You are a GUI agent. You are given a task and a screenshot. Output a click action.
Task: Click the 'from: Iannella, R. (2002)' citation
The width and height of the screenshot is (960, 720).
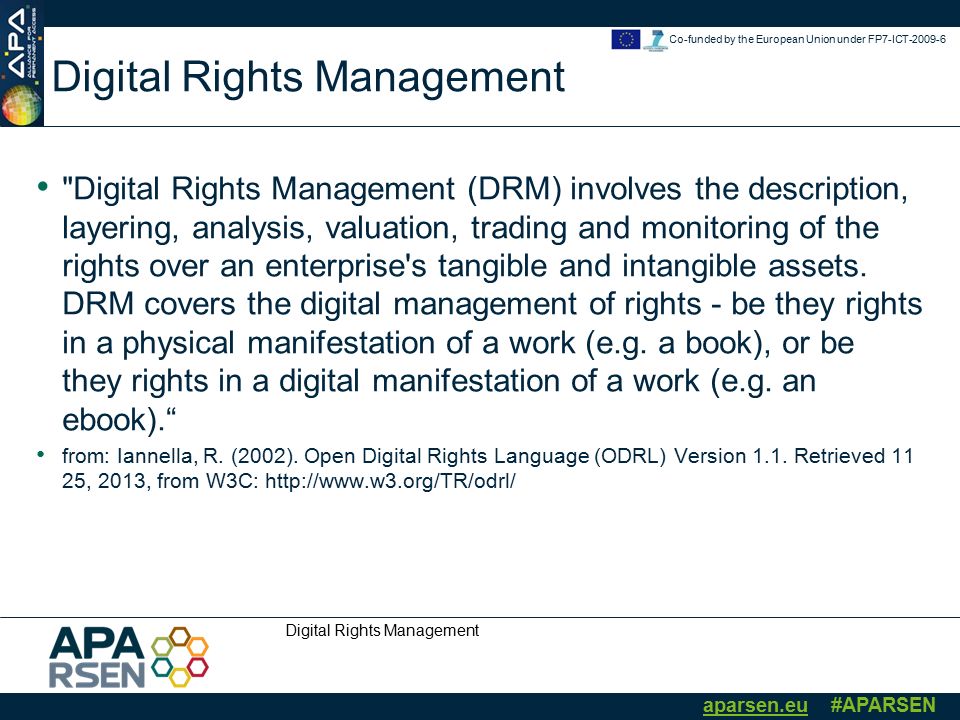[x=178, y=456]
